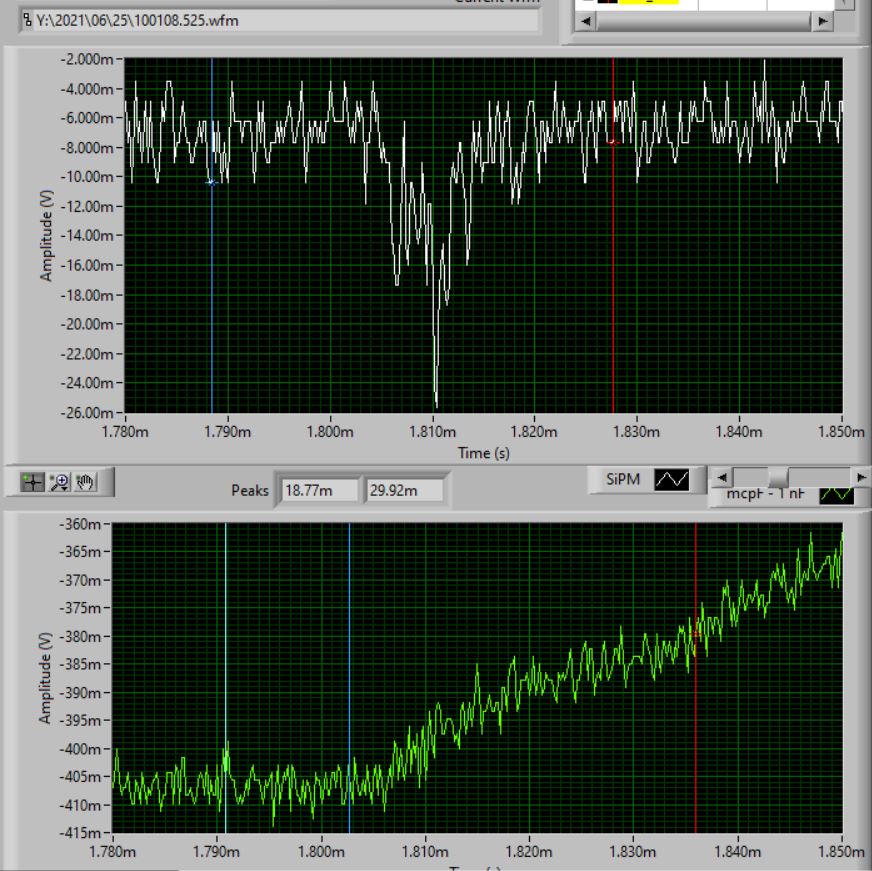Click the file path browse icon
Screen dimensions: 872x871
[x=27, y=20]
